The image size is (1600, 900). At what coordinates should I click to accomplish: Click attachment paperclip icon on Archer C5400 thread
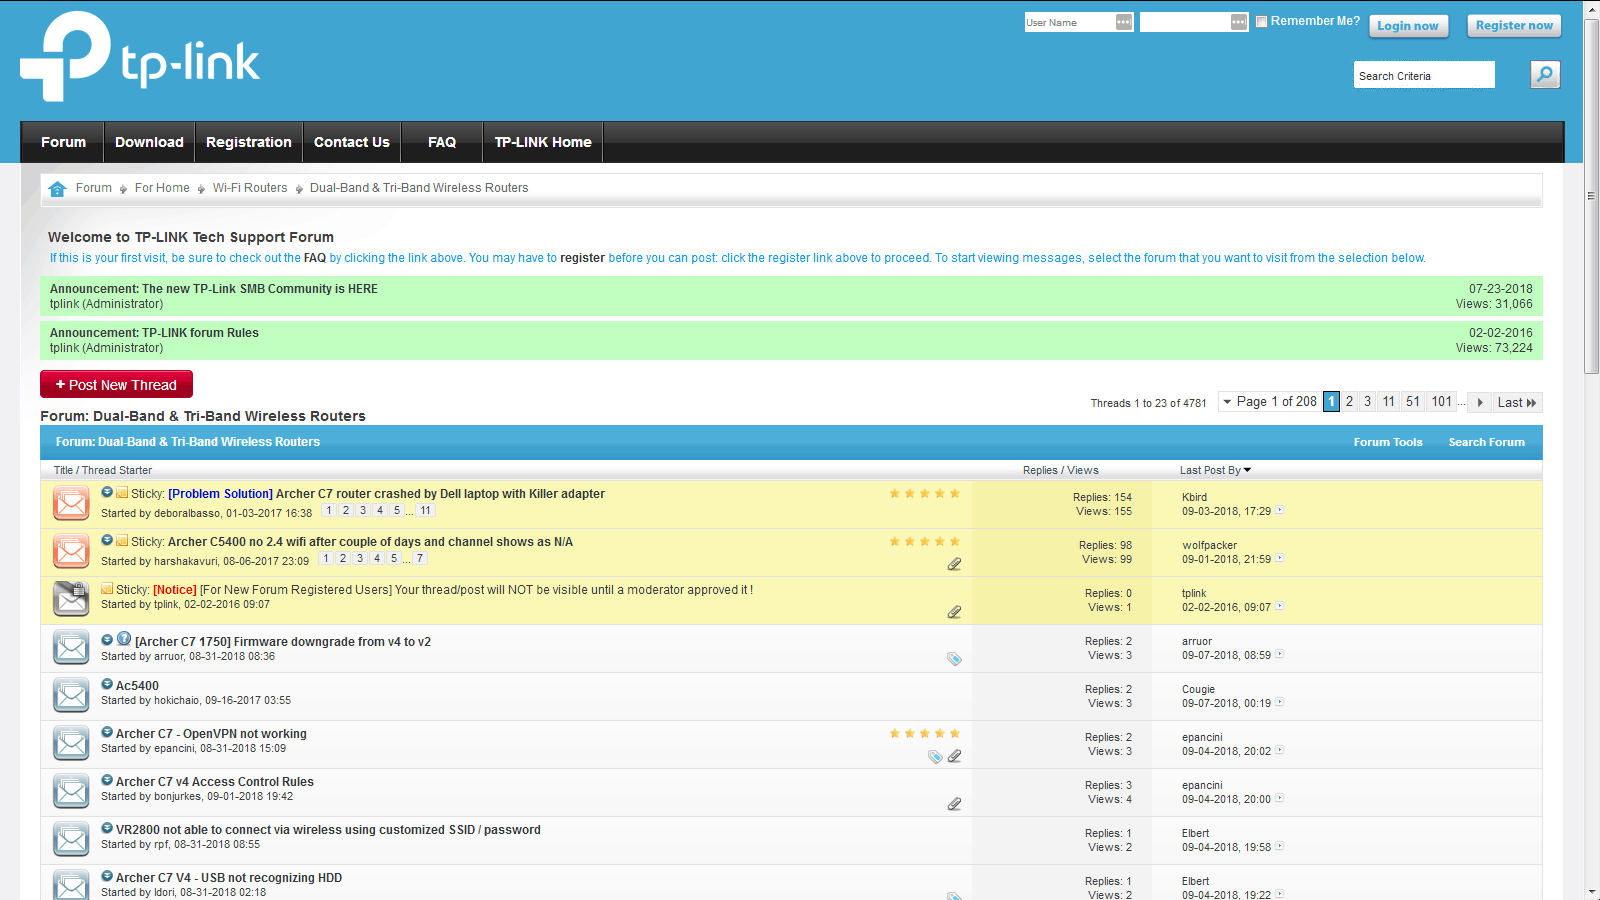[954, 564]
